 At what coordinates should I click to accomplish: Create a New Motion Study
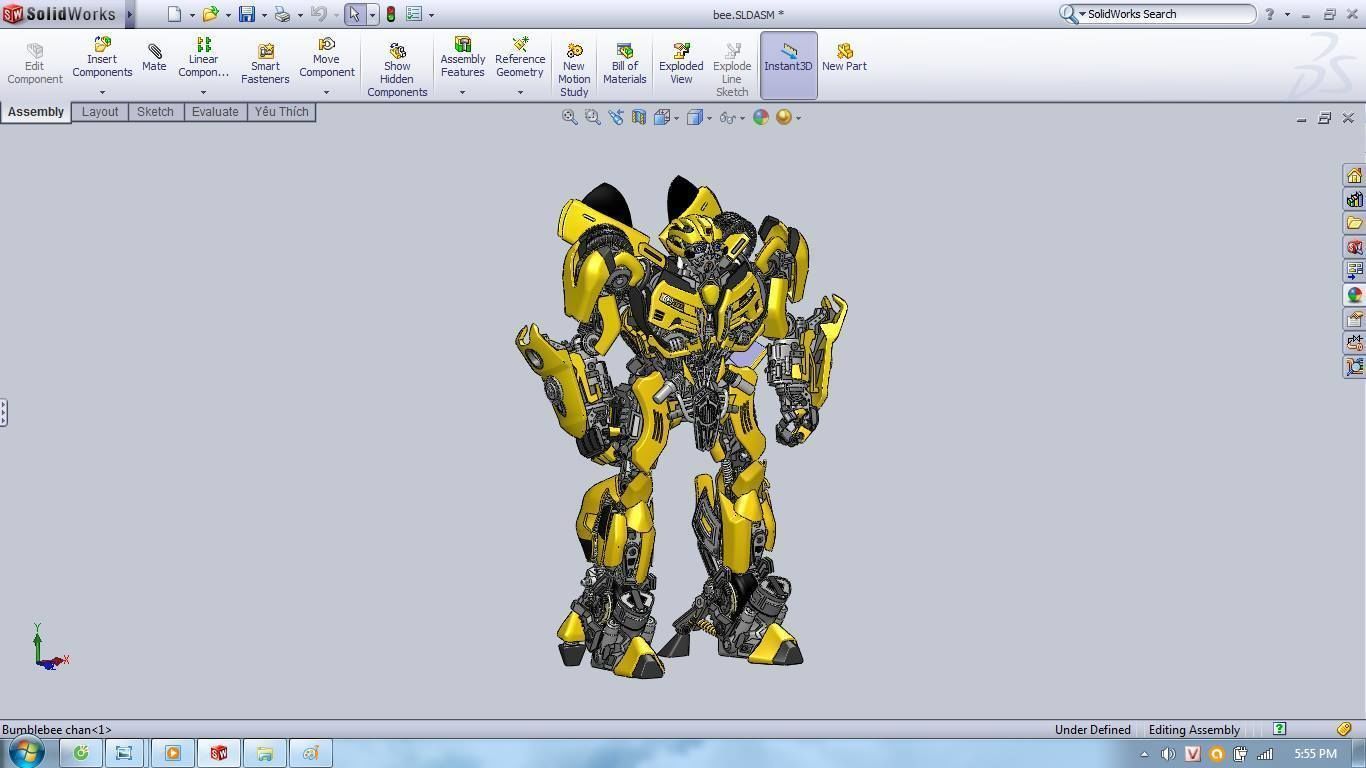tap(574, 70)
